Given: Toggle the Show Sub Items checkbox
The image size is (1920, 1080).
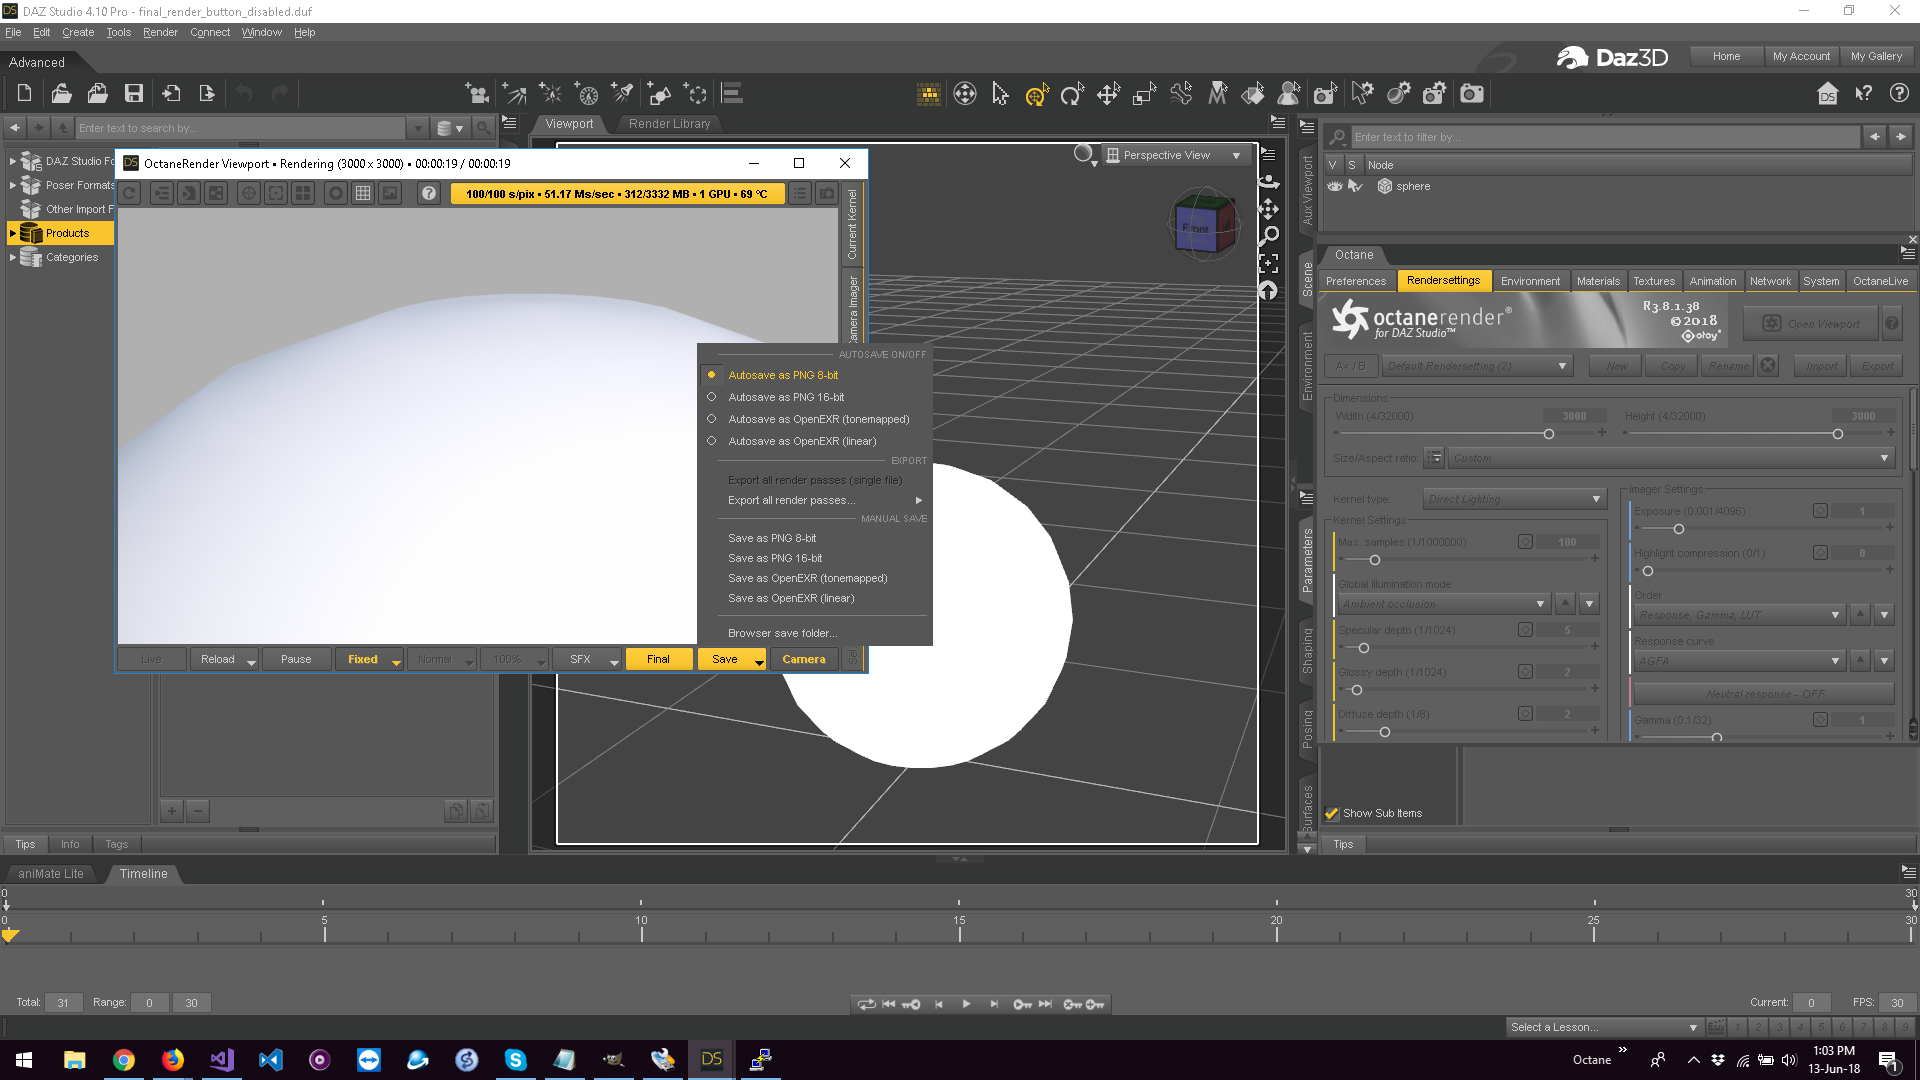Looking at the screenshot, I should [x=1332, y=813].
